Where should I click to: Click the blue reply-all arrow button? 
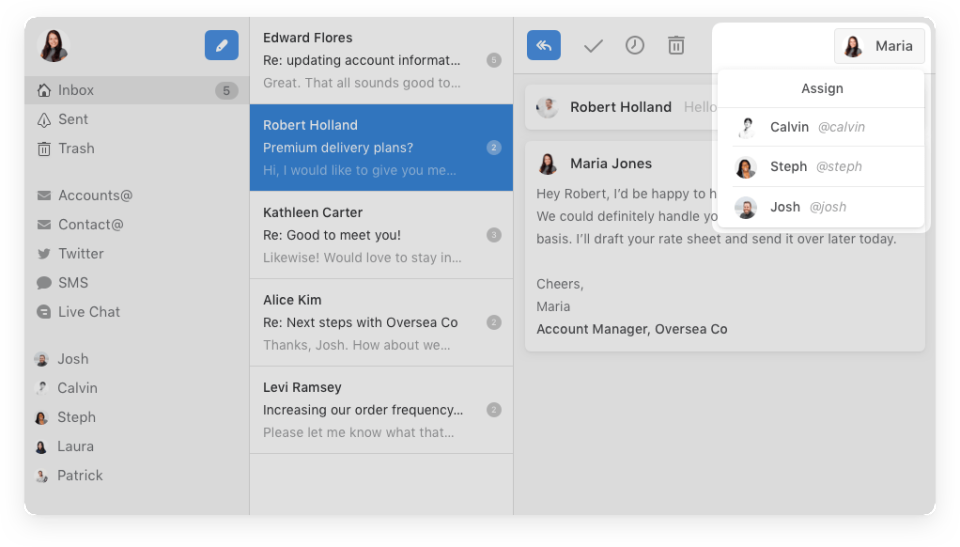tap(544, 45)
